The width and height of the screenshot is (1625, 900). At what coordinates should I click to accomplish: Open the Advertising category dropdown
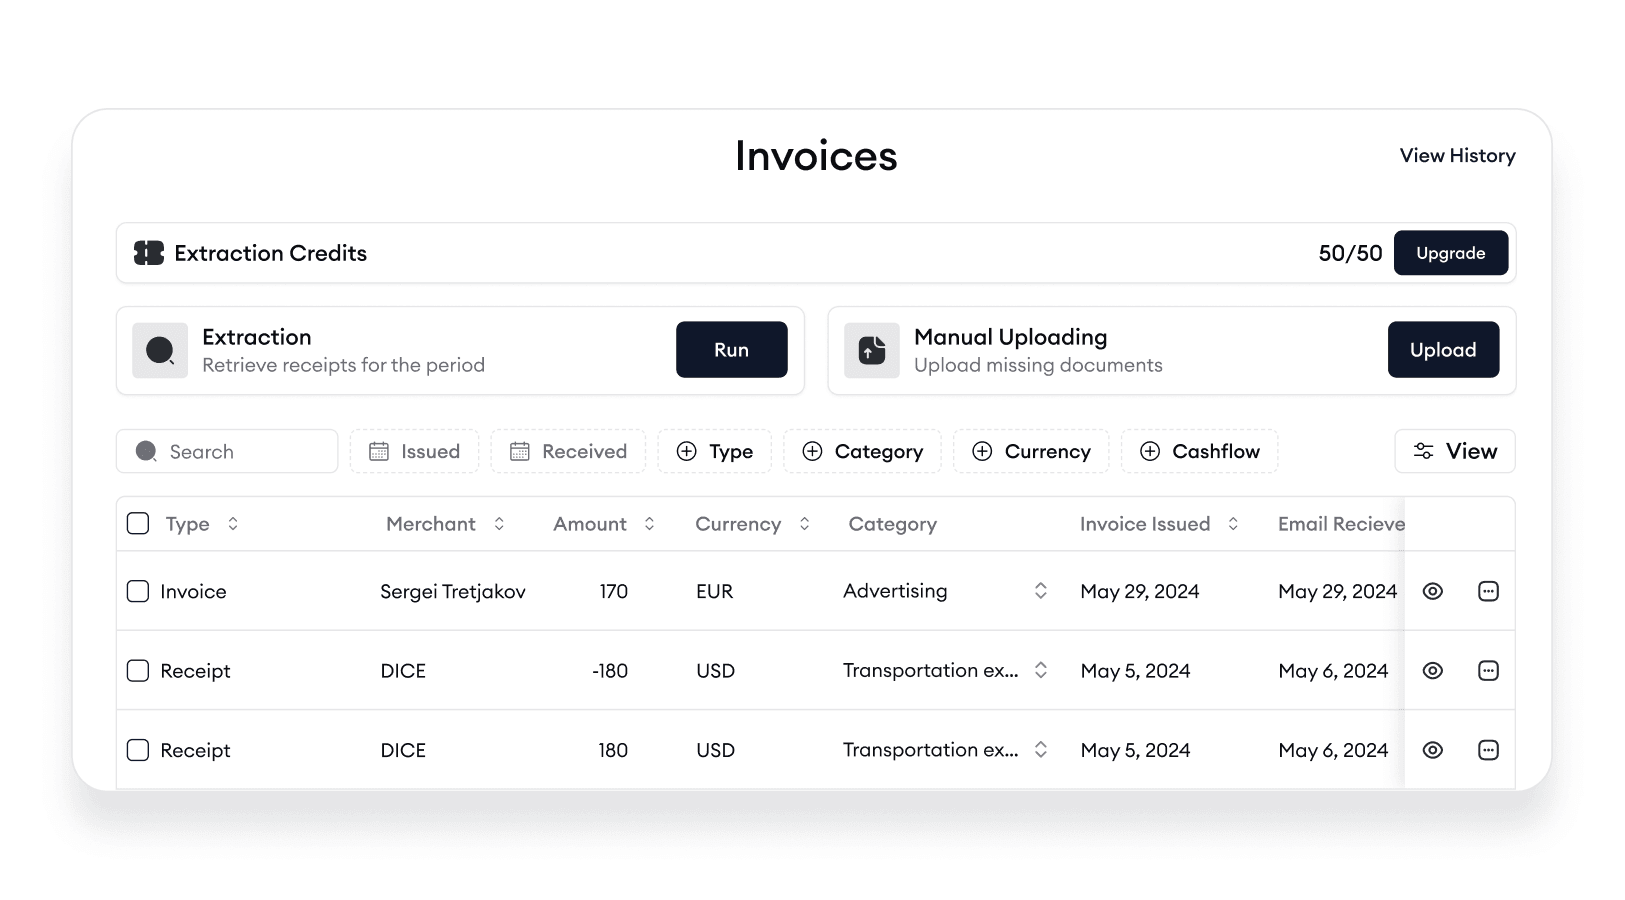[x=1040, y=591]
